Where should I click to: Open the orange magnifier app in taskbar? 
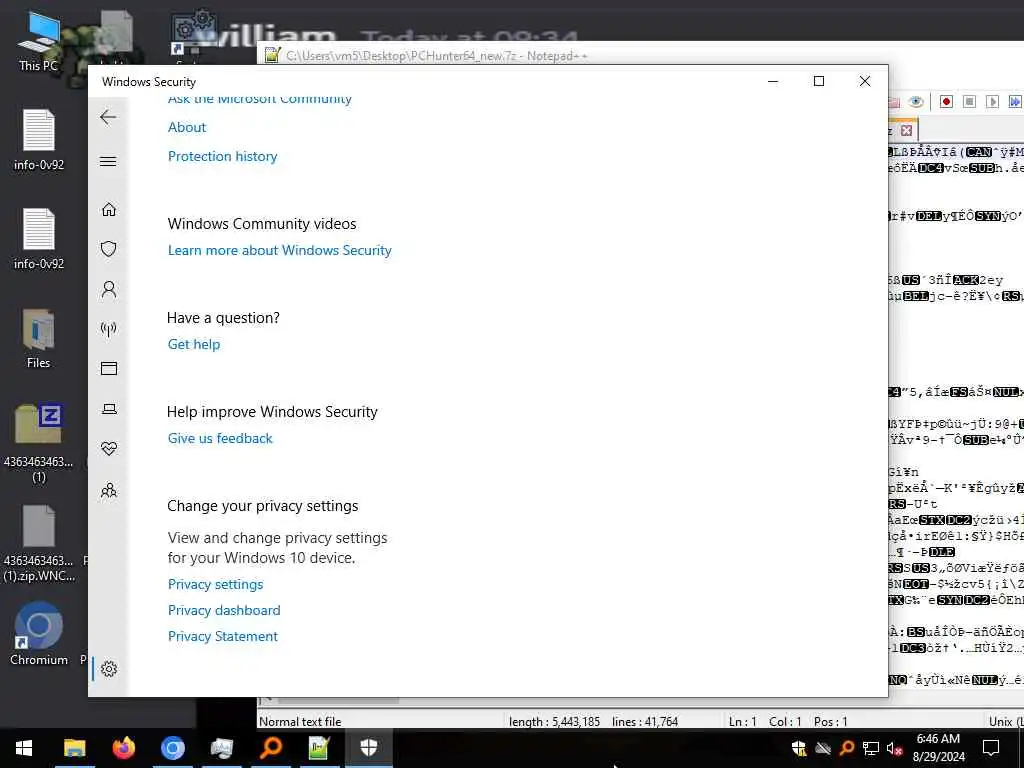270,748
